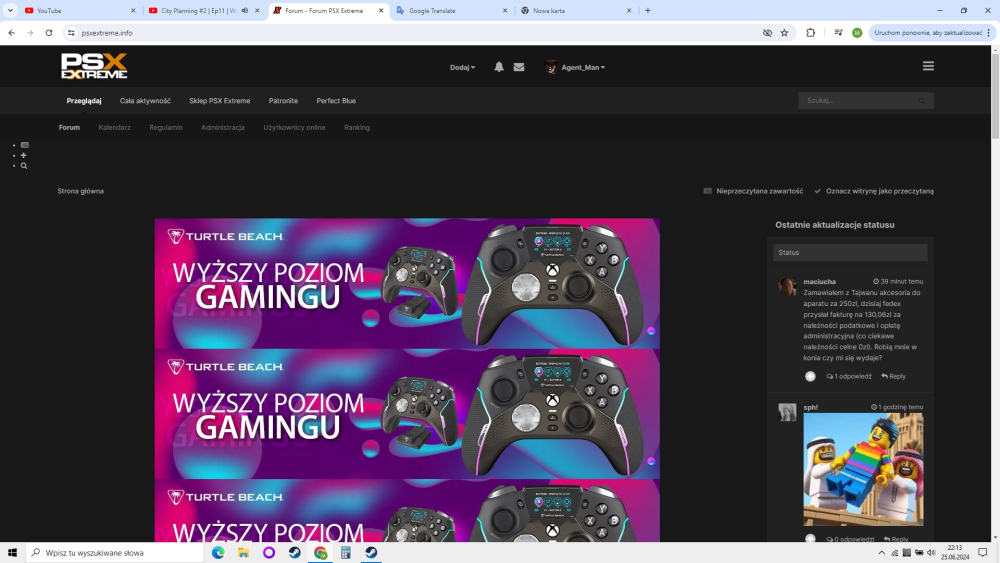
Task: Open the Kalendarz sub-navigation link
Action: tap(114, 128)
